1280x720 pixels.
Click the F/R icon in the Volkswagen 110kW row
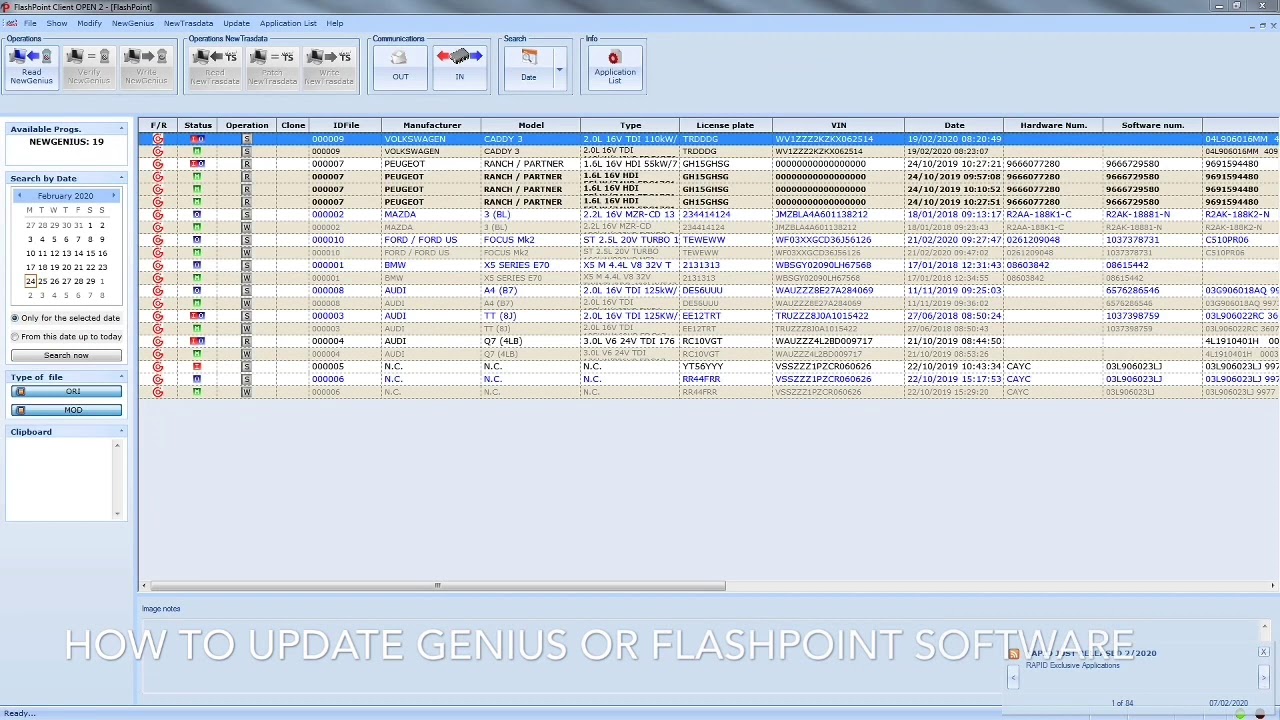pos(158,139)
